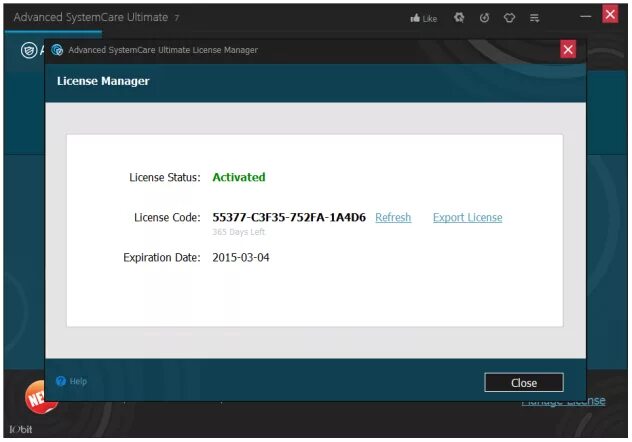This screenshot has height=442, width=632.
Task: Click the expiration date 2015-03-04
Action: click(241, 258)
